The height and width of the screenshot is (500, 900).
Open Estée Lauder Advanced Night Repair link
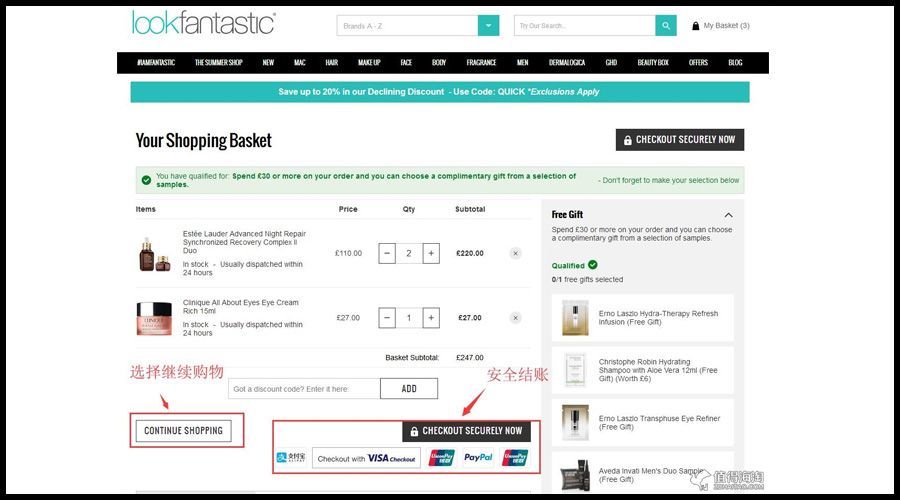point(244,242)
